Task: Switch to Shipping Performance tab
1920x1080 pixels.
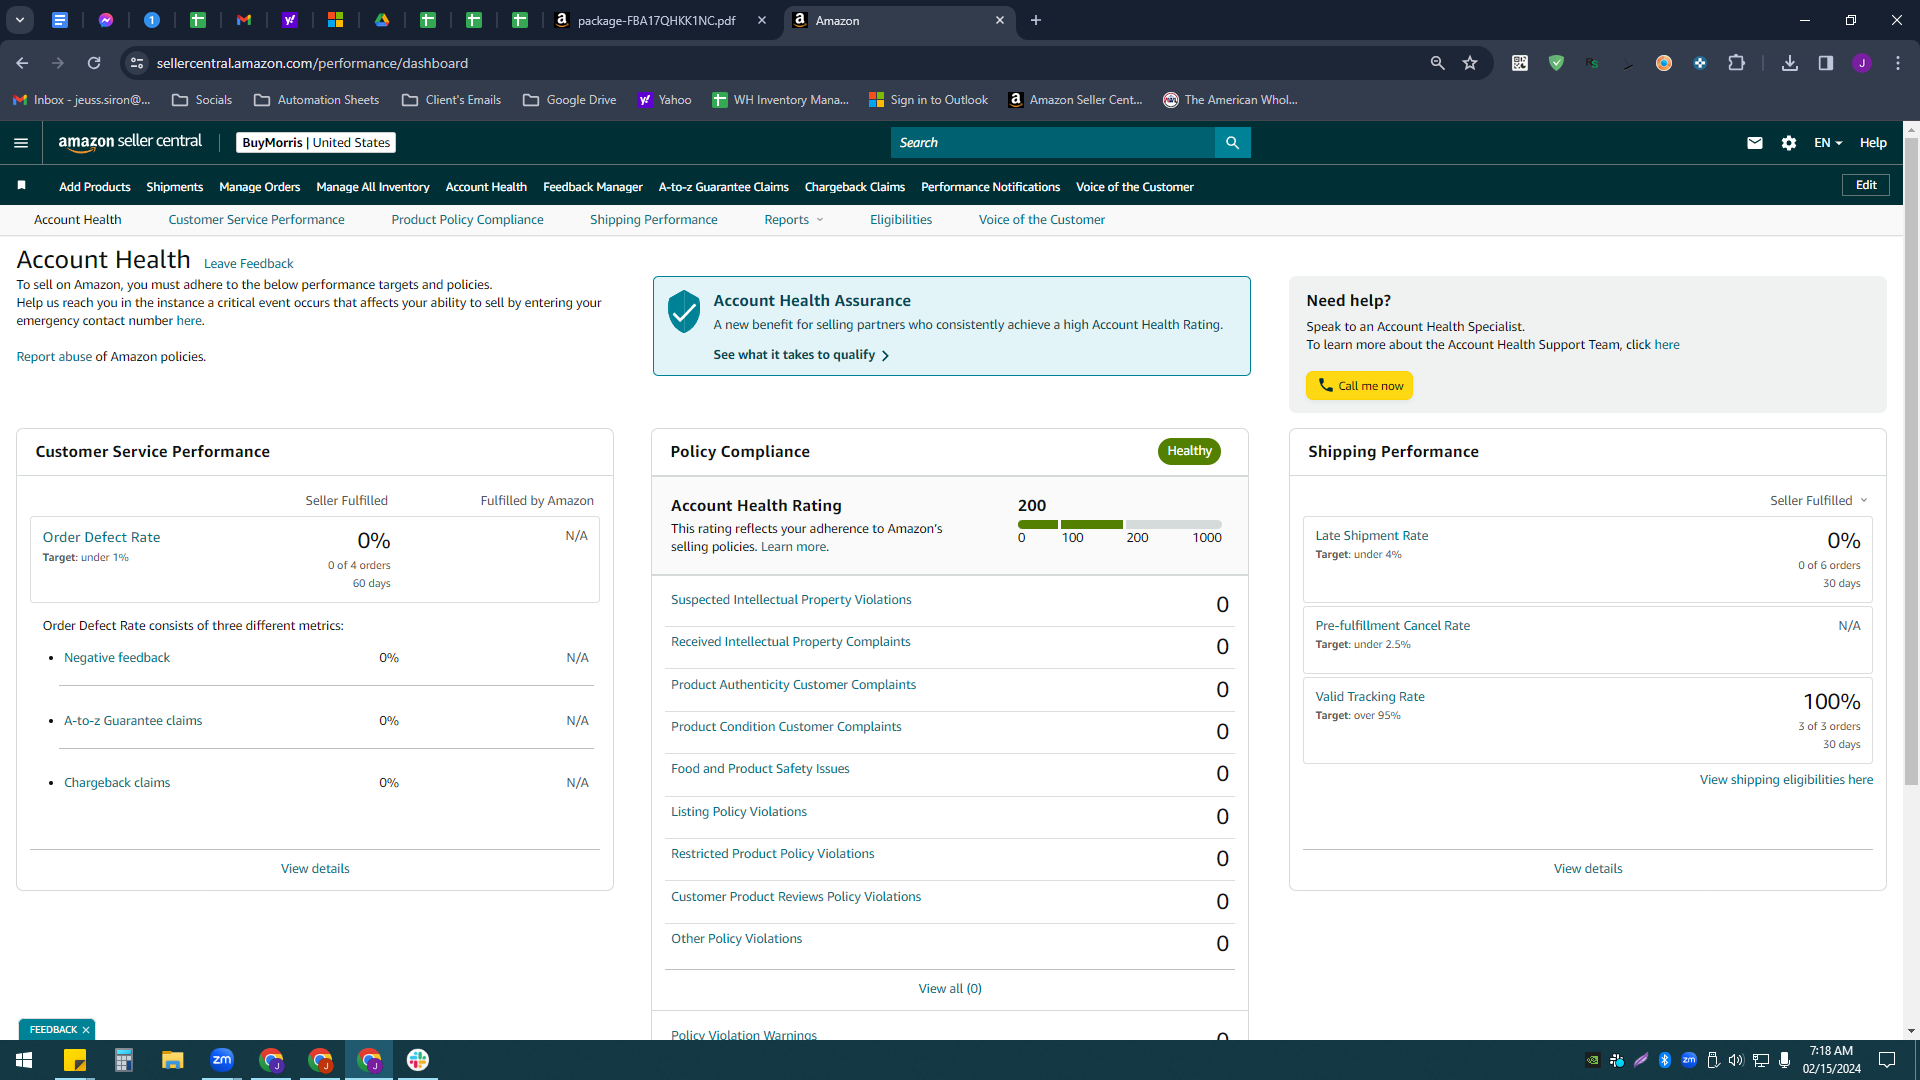Action: (x=653, y=220)
